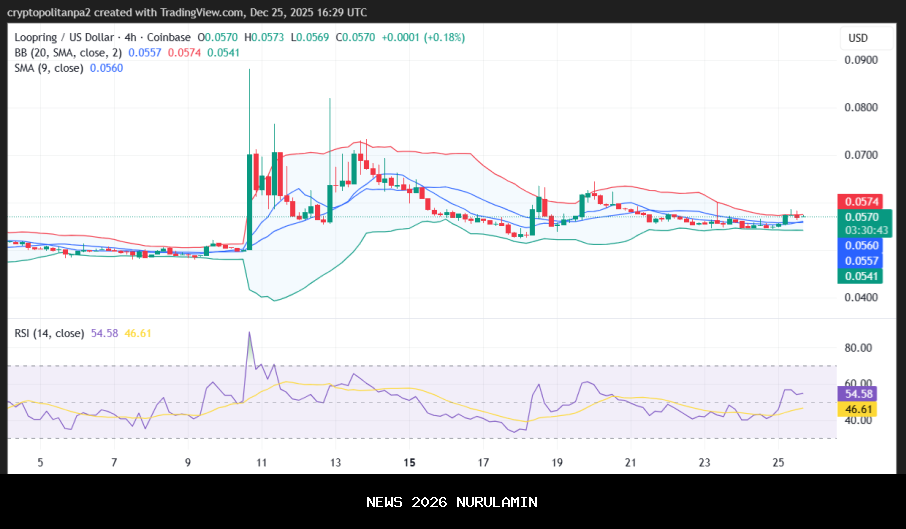The image size is (906, 529).
Task: Click the NEWS 2026 NURULAMIN footer caption
Action: coord(452,502)
